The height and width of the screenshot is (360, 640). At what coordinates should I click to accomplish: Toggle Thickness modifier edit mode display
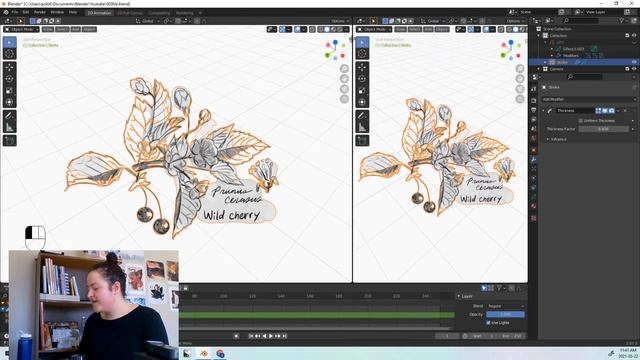[x=598, y=111]
